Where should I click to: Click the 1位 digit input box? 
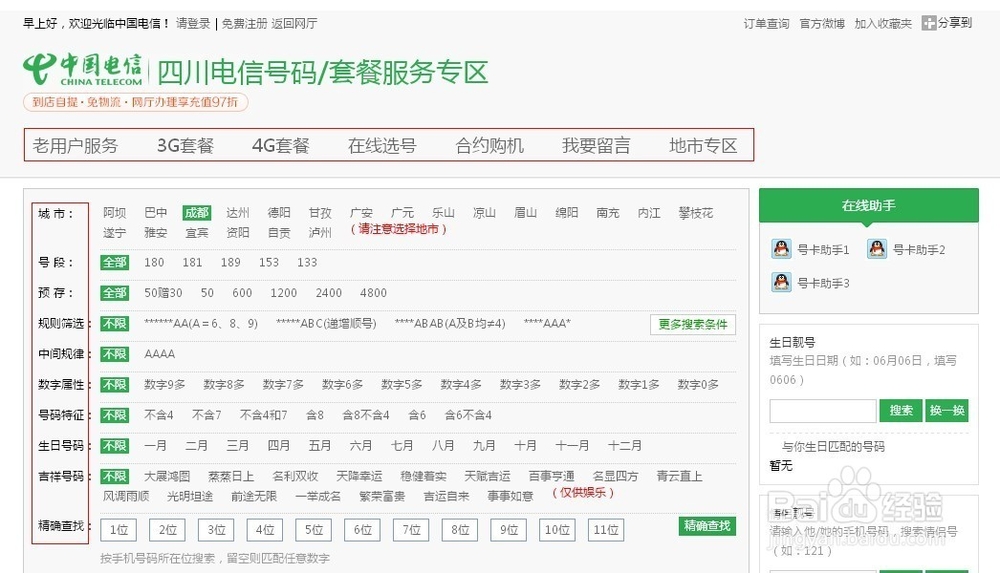coord(119,530)
